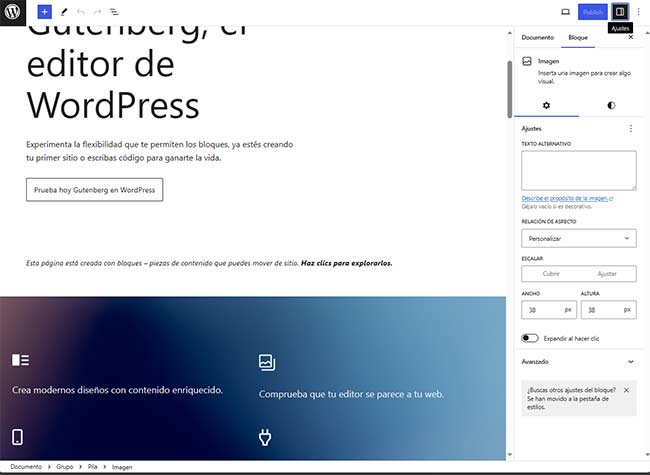Select Grupo in the breadcrumb
Image resolution: width=650 pixels, height=475 pixels.
point(65,467)
